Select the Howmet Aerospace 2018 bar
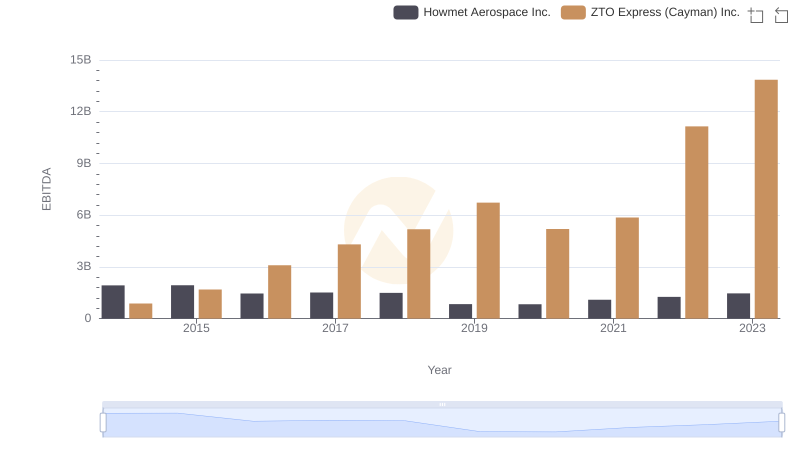This screenshot has height=461, width=800. 391,305
